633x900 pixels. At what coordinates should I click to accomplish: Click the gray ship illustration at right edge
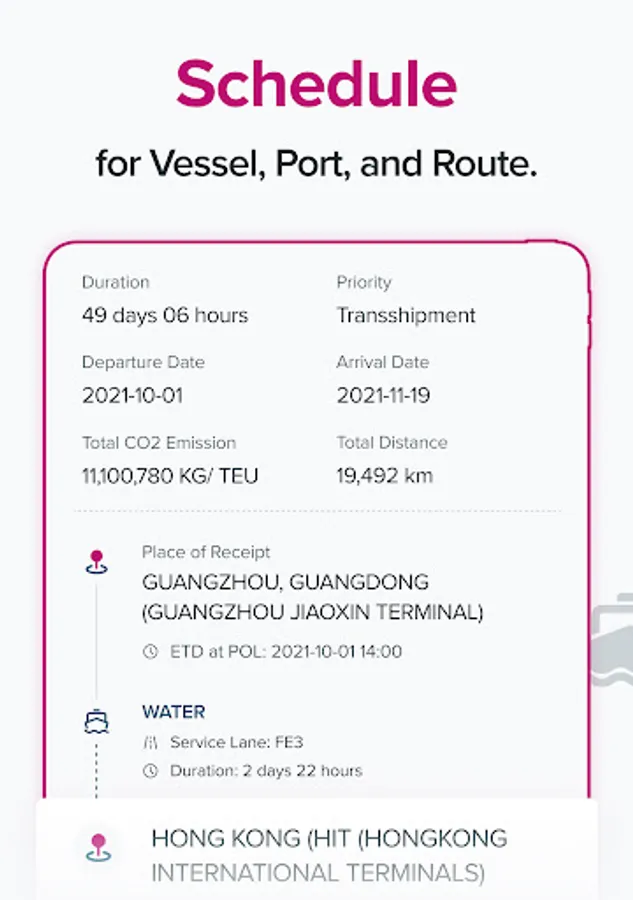pyautogui.click(x=612, y=640)
